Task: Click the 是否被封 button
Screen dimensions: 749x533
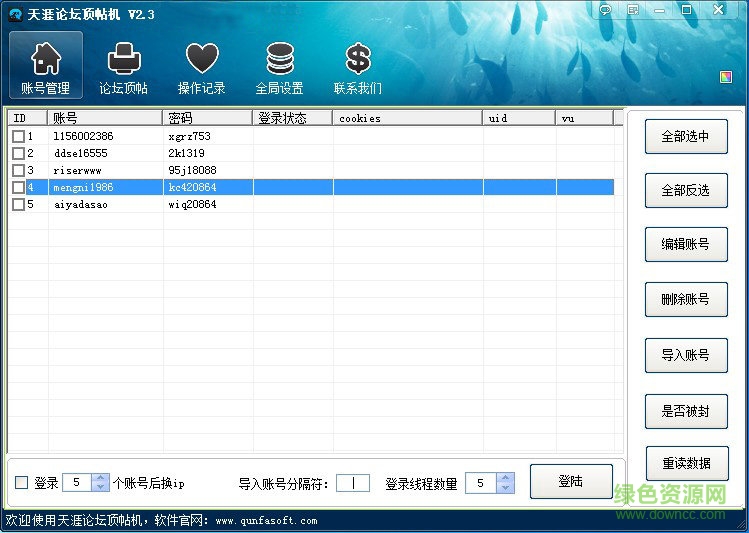Action: pyautogui.click(x=686, y=411)
